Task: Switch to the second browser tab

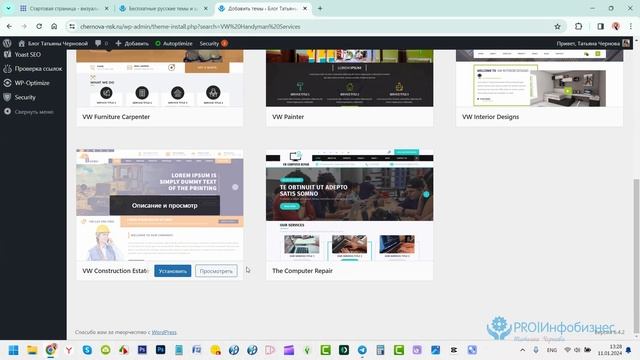Action: coord(163,8)
